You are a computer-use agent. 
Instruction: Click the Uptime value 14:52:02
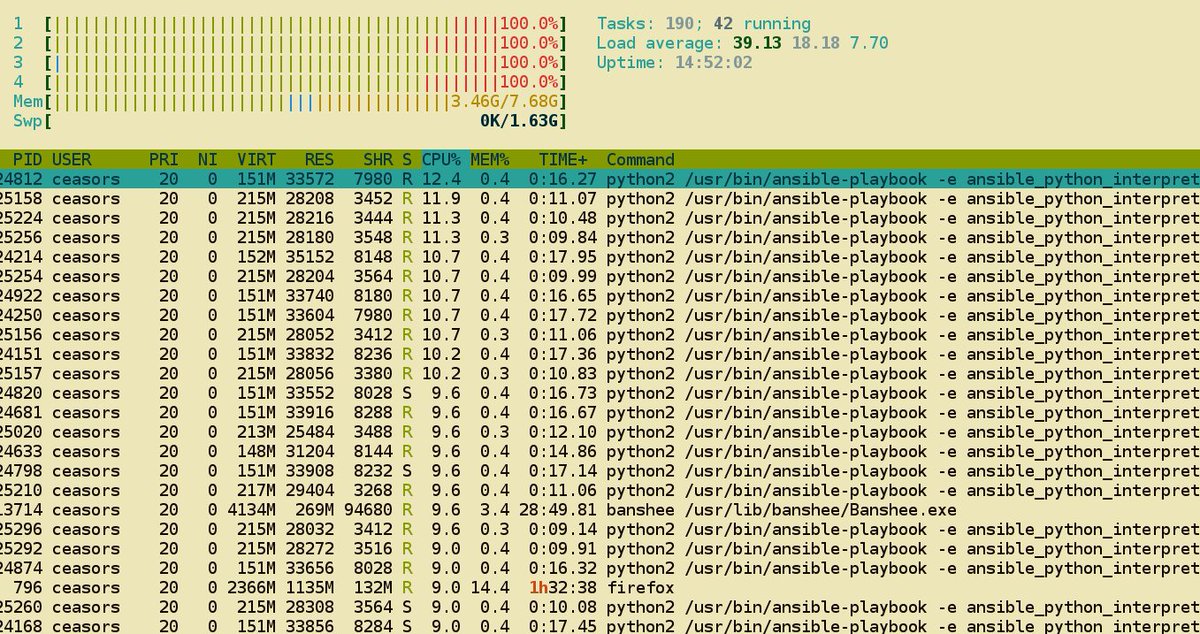714,62
